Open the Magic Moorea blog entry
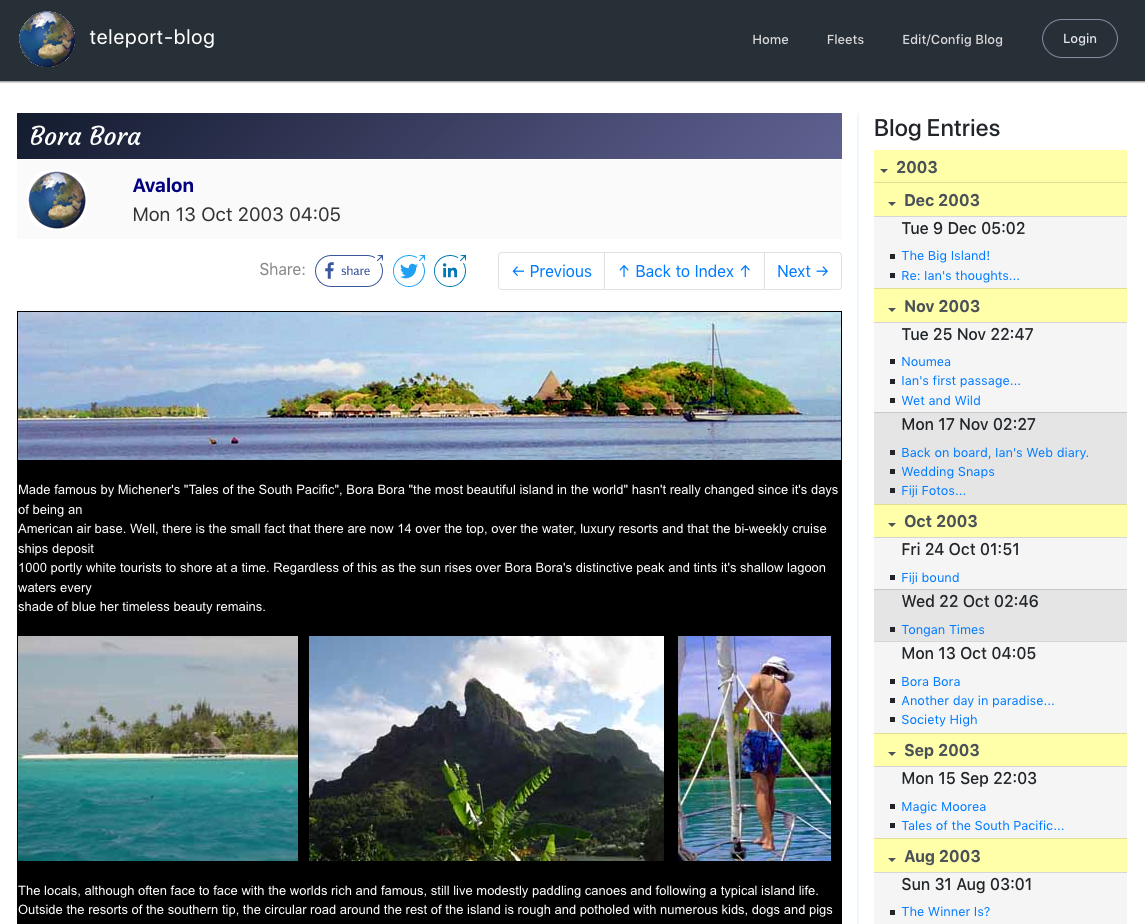This screenshot has width=1145, height=924. pos(943,807)
